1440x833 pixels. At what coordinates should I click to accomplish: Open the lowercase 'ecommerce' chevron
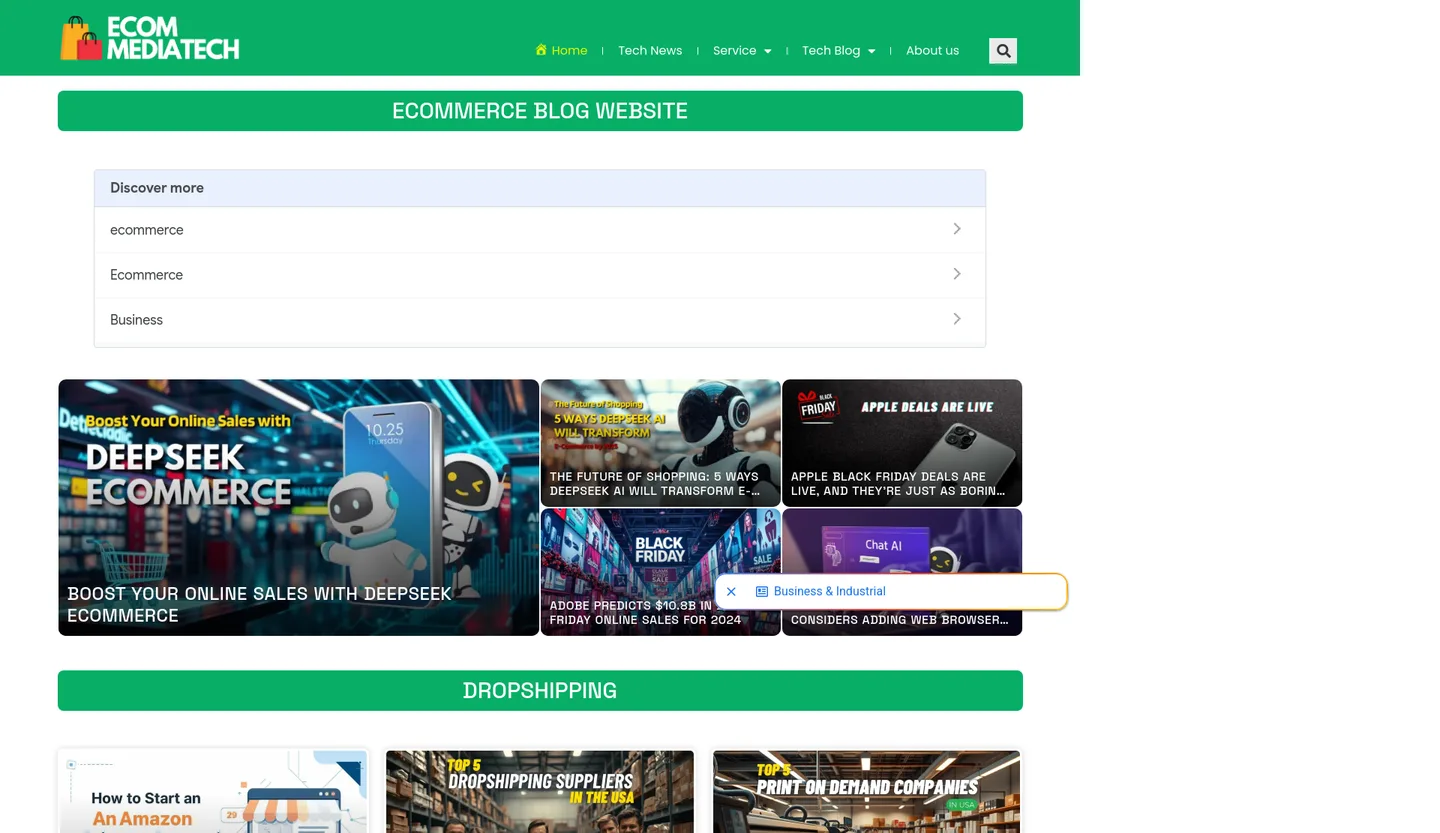click(x=957, y=229)
